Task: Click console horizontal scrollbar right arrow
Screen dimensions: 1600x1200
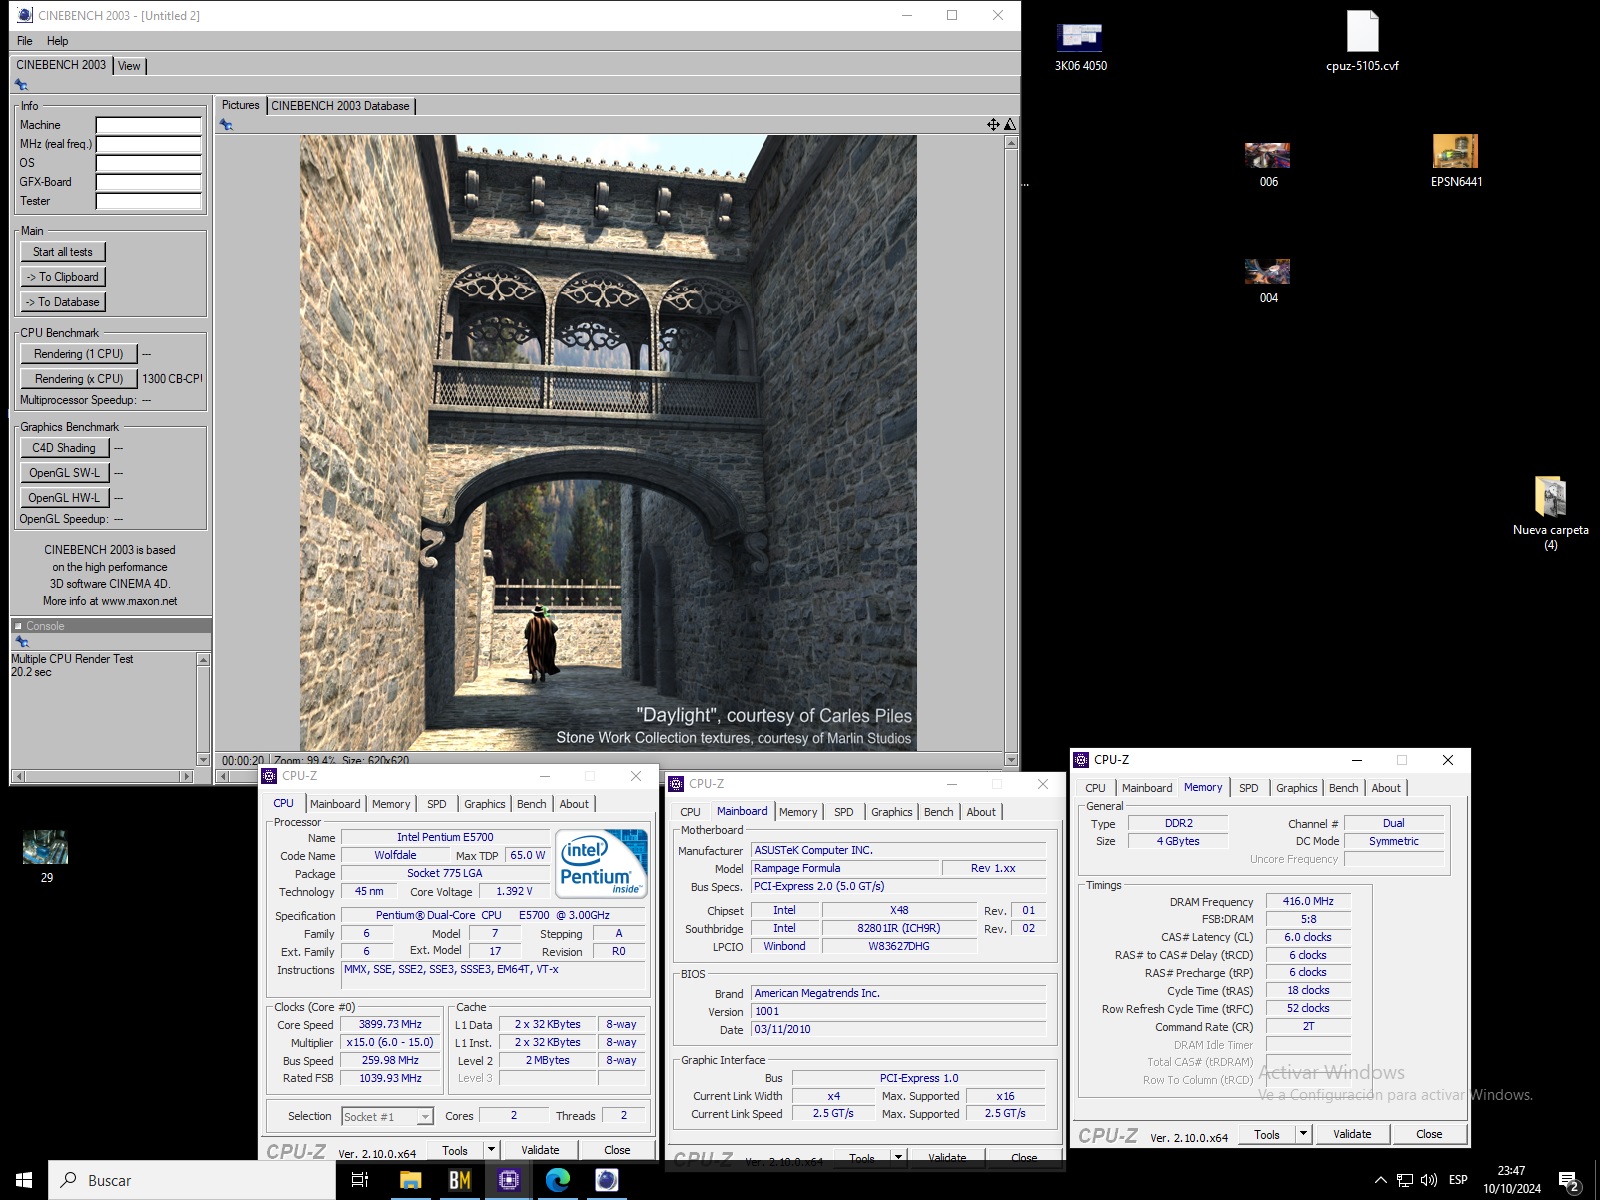Action: coord(186,776)
